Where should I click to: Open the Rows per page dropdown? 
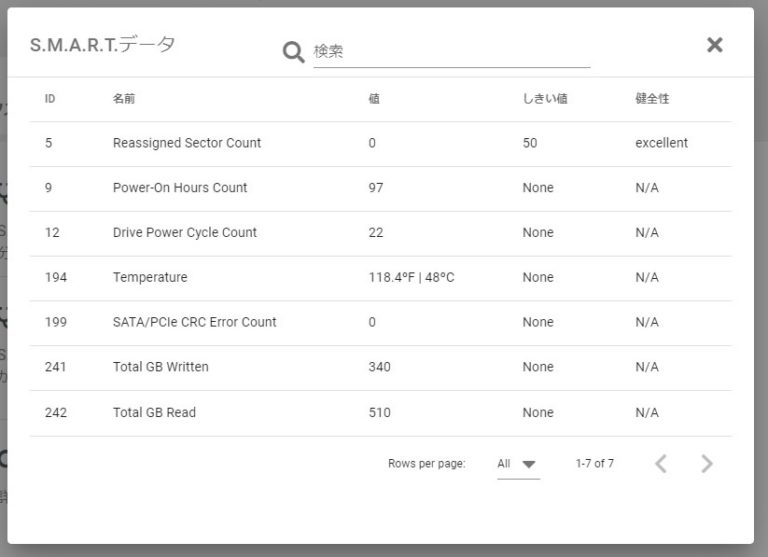[518, 464]
